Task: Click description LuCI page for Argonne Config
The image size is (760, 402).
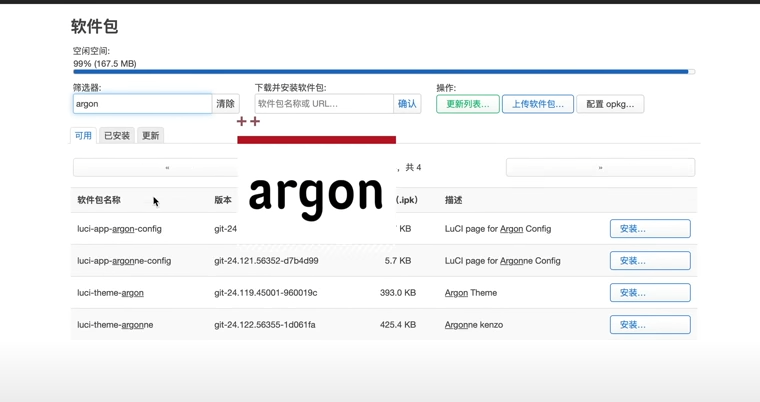Action: [503, 261]
